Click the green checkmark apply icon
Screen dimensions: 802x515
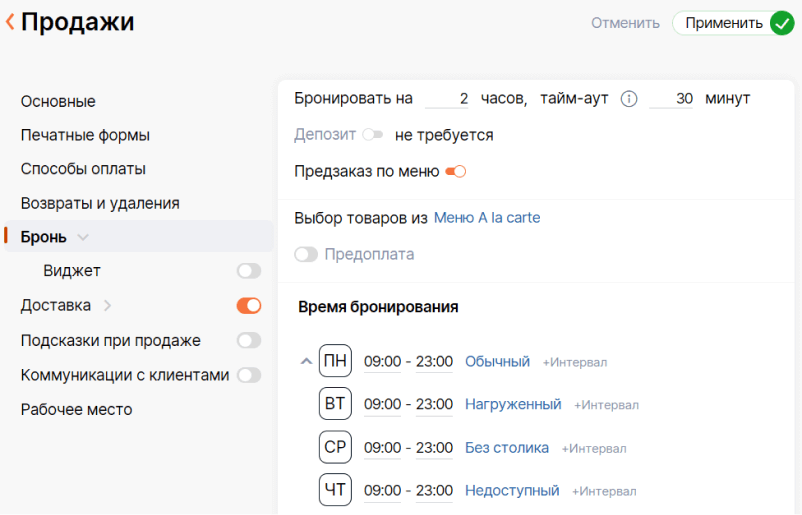782,23
